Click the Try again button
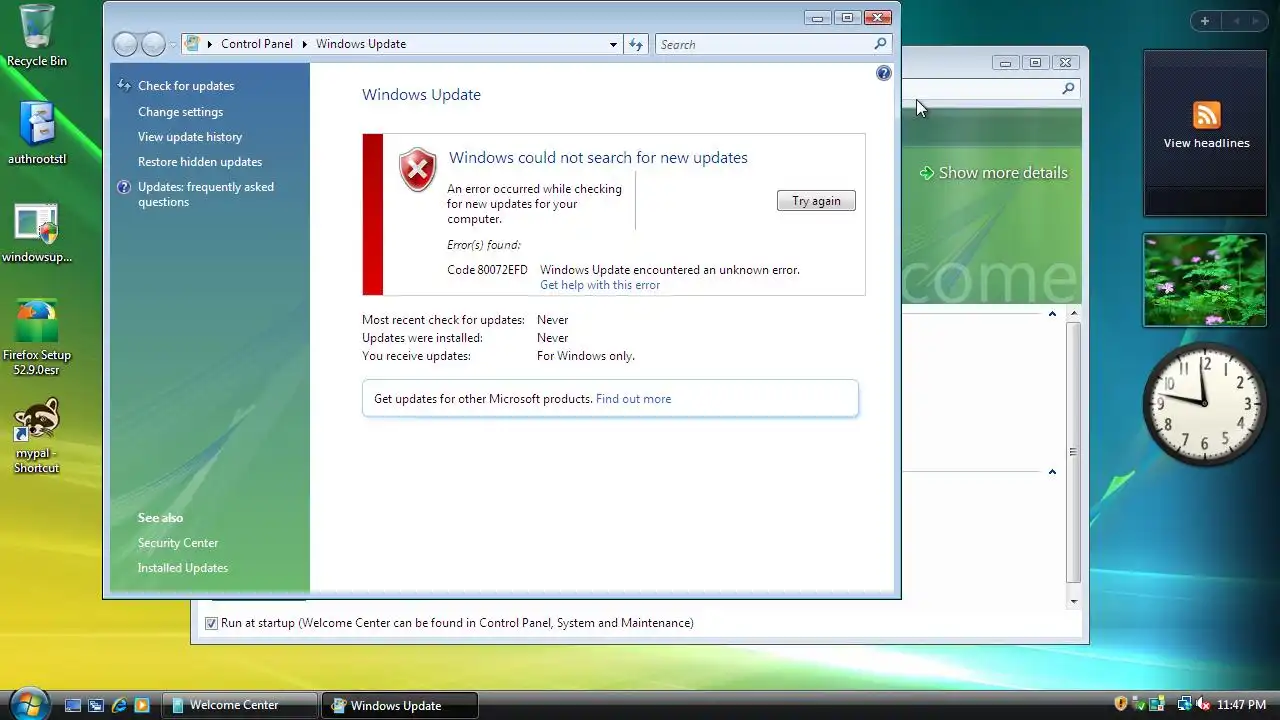The height and width of the screenshot is (720, 1280). pyautogui.click(x=816, y=201)
